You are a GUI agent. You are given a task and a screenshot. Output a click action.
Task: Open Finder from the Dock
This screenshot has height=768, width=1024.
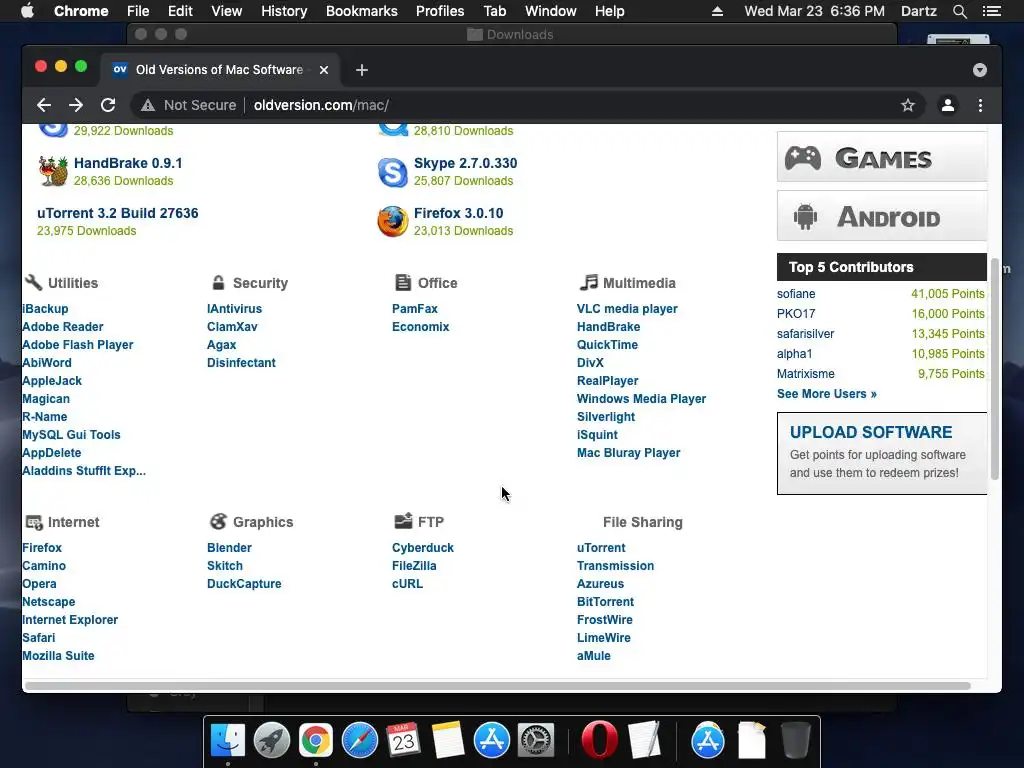point(228,740)
